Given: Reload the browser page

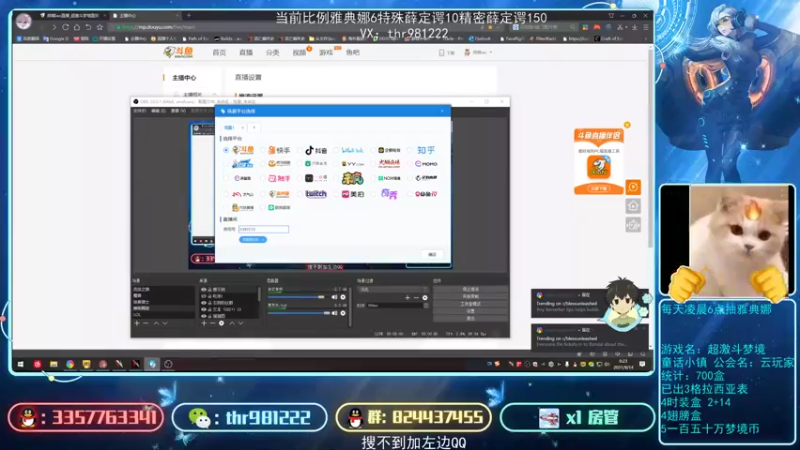Looking at the screenshot, I should pyautogui.click(x=65, y=27).
